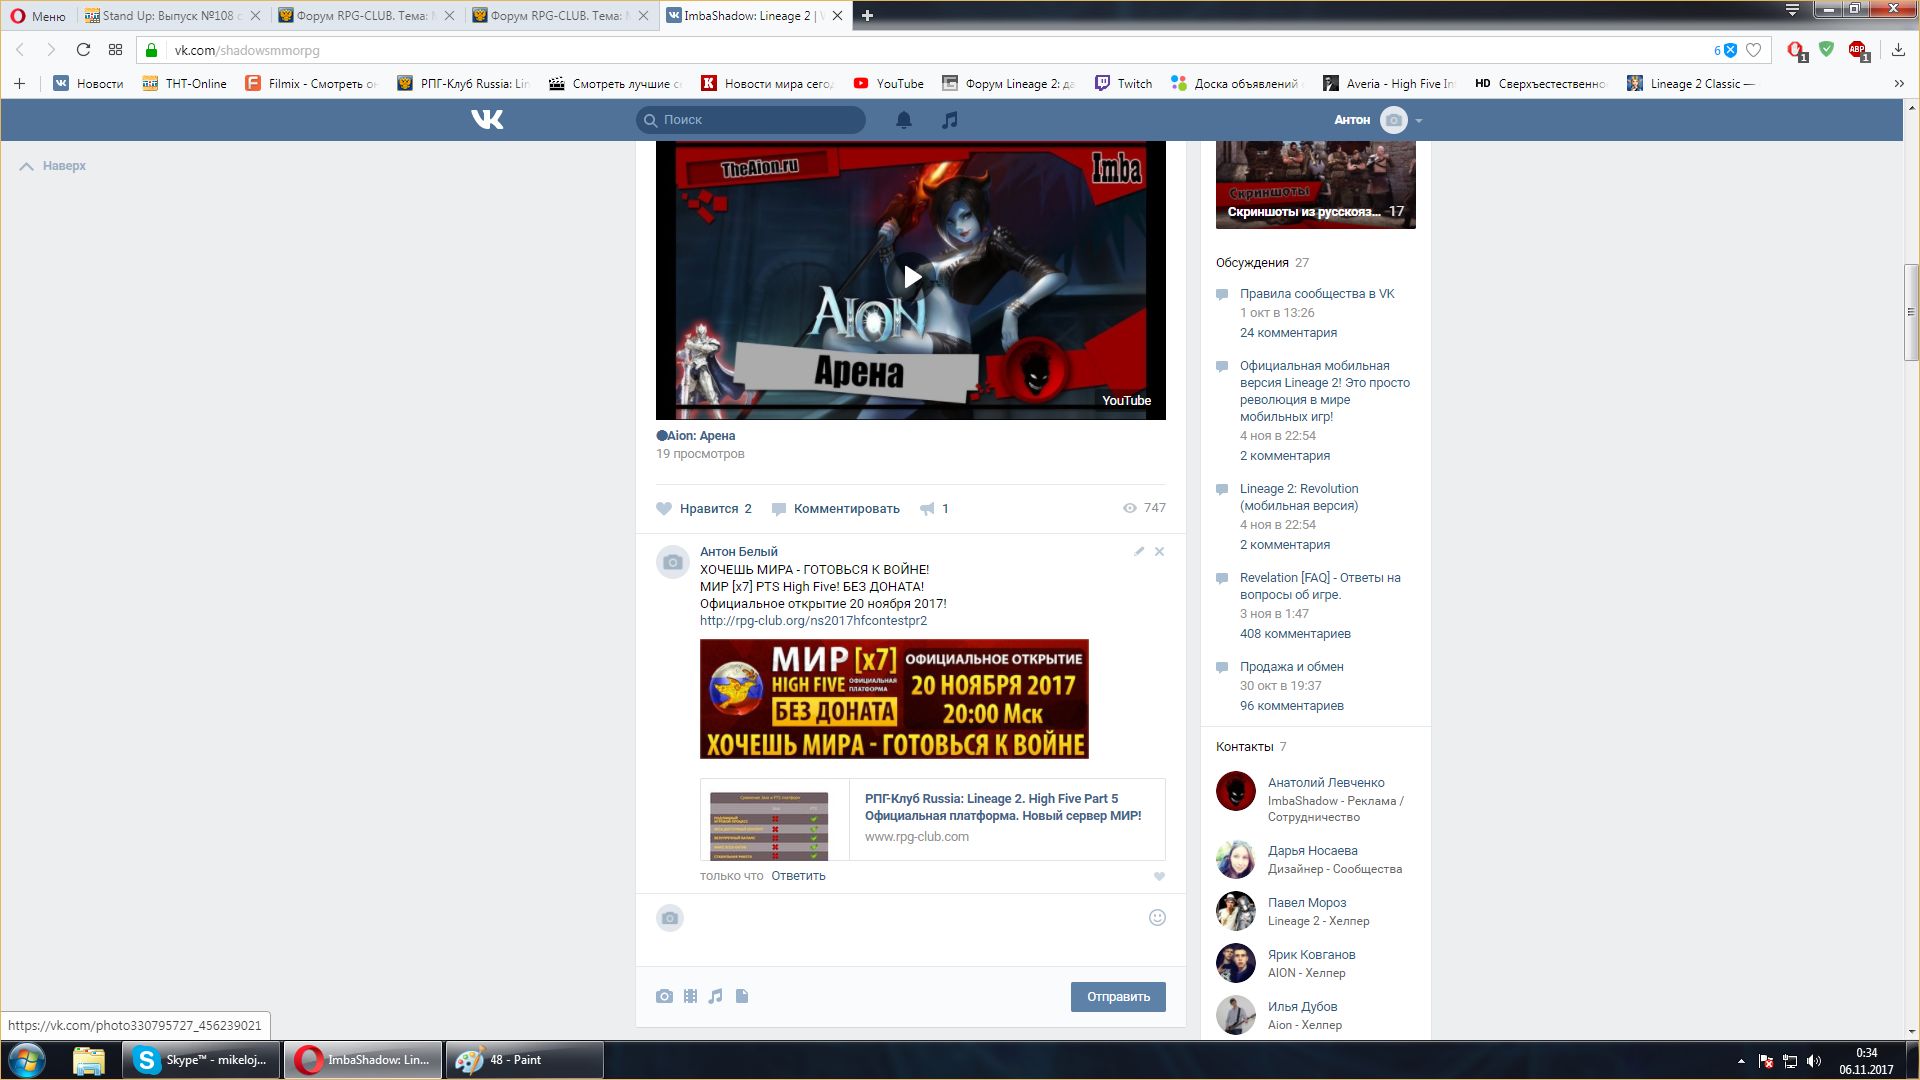Screen dimensions: 1920x1080
Task: Attach document file icon
Action: point(742,996)
